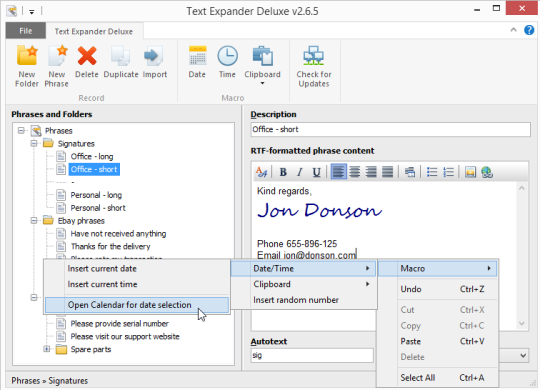Create a New Folder from the ribbon
Viewport: 540px width, 390px height.
(27, 66)
